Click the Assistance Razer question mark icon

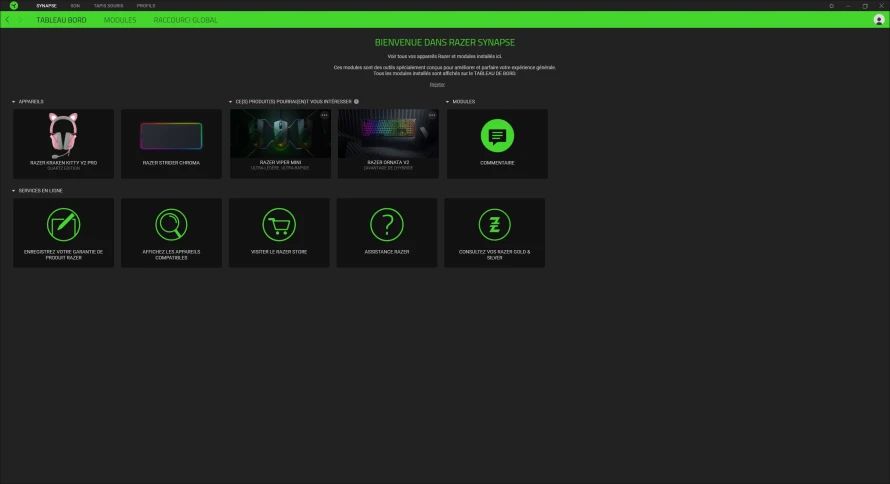point(387,225)
